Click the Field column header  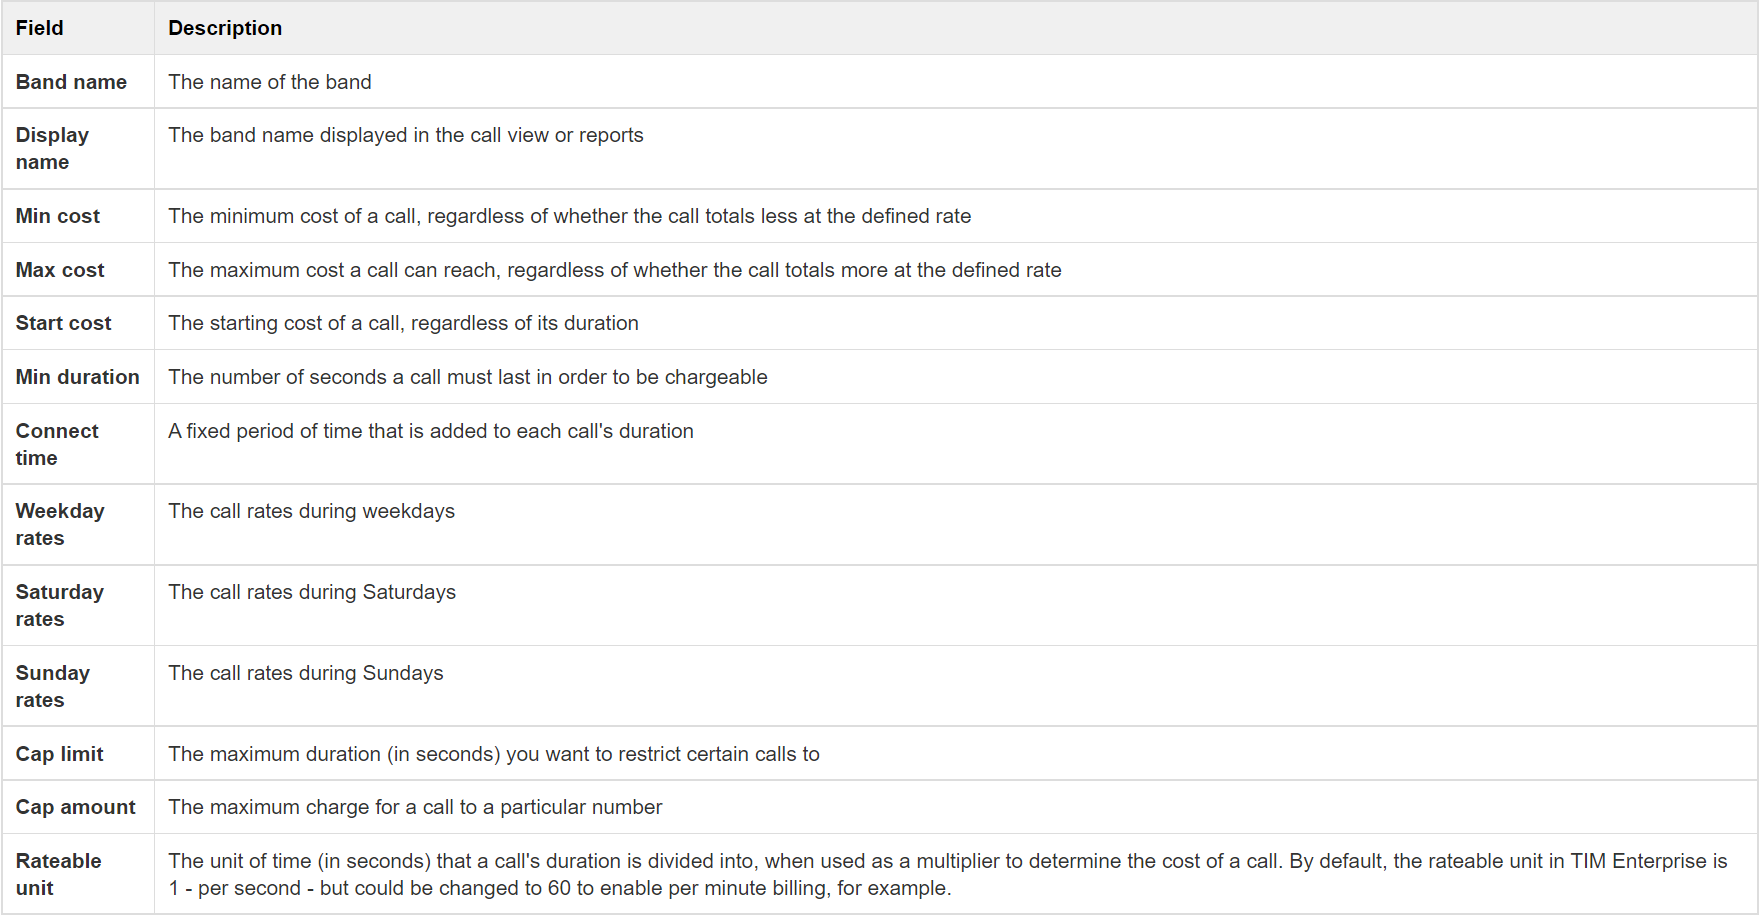point(40,28)
